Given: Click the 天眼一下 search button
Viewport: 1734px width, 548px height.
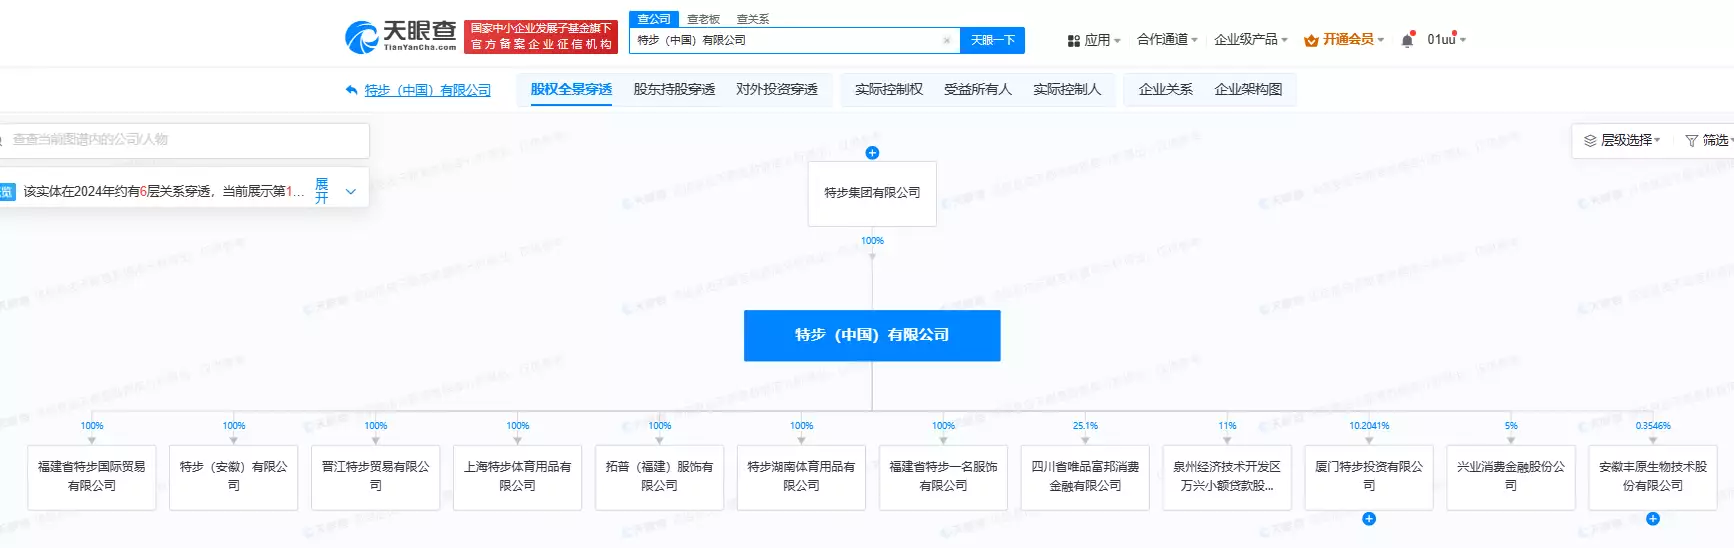Looking at the screenshot, I should click(992, 41).
